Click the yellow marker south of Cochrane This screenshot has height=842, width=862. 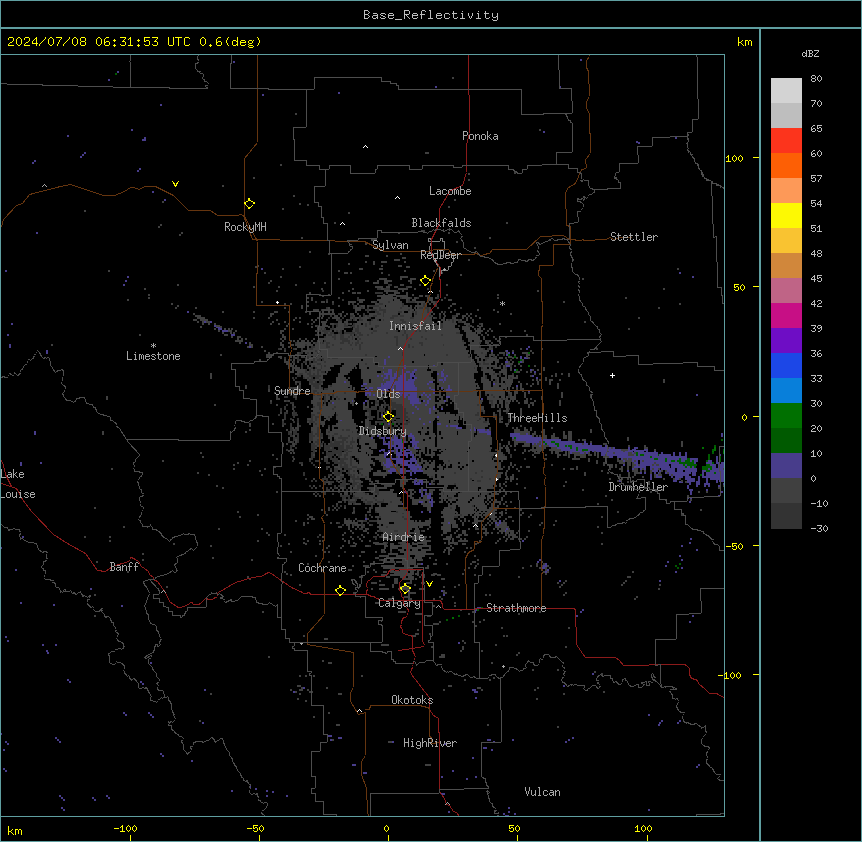coord(340,590)
